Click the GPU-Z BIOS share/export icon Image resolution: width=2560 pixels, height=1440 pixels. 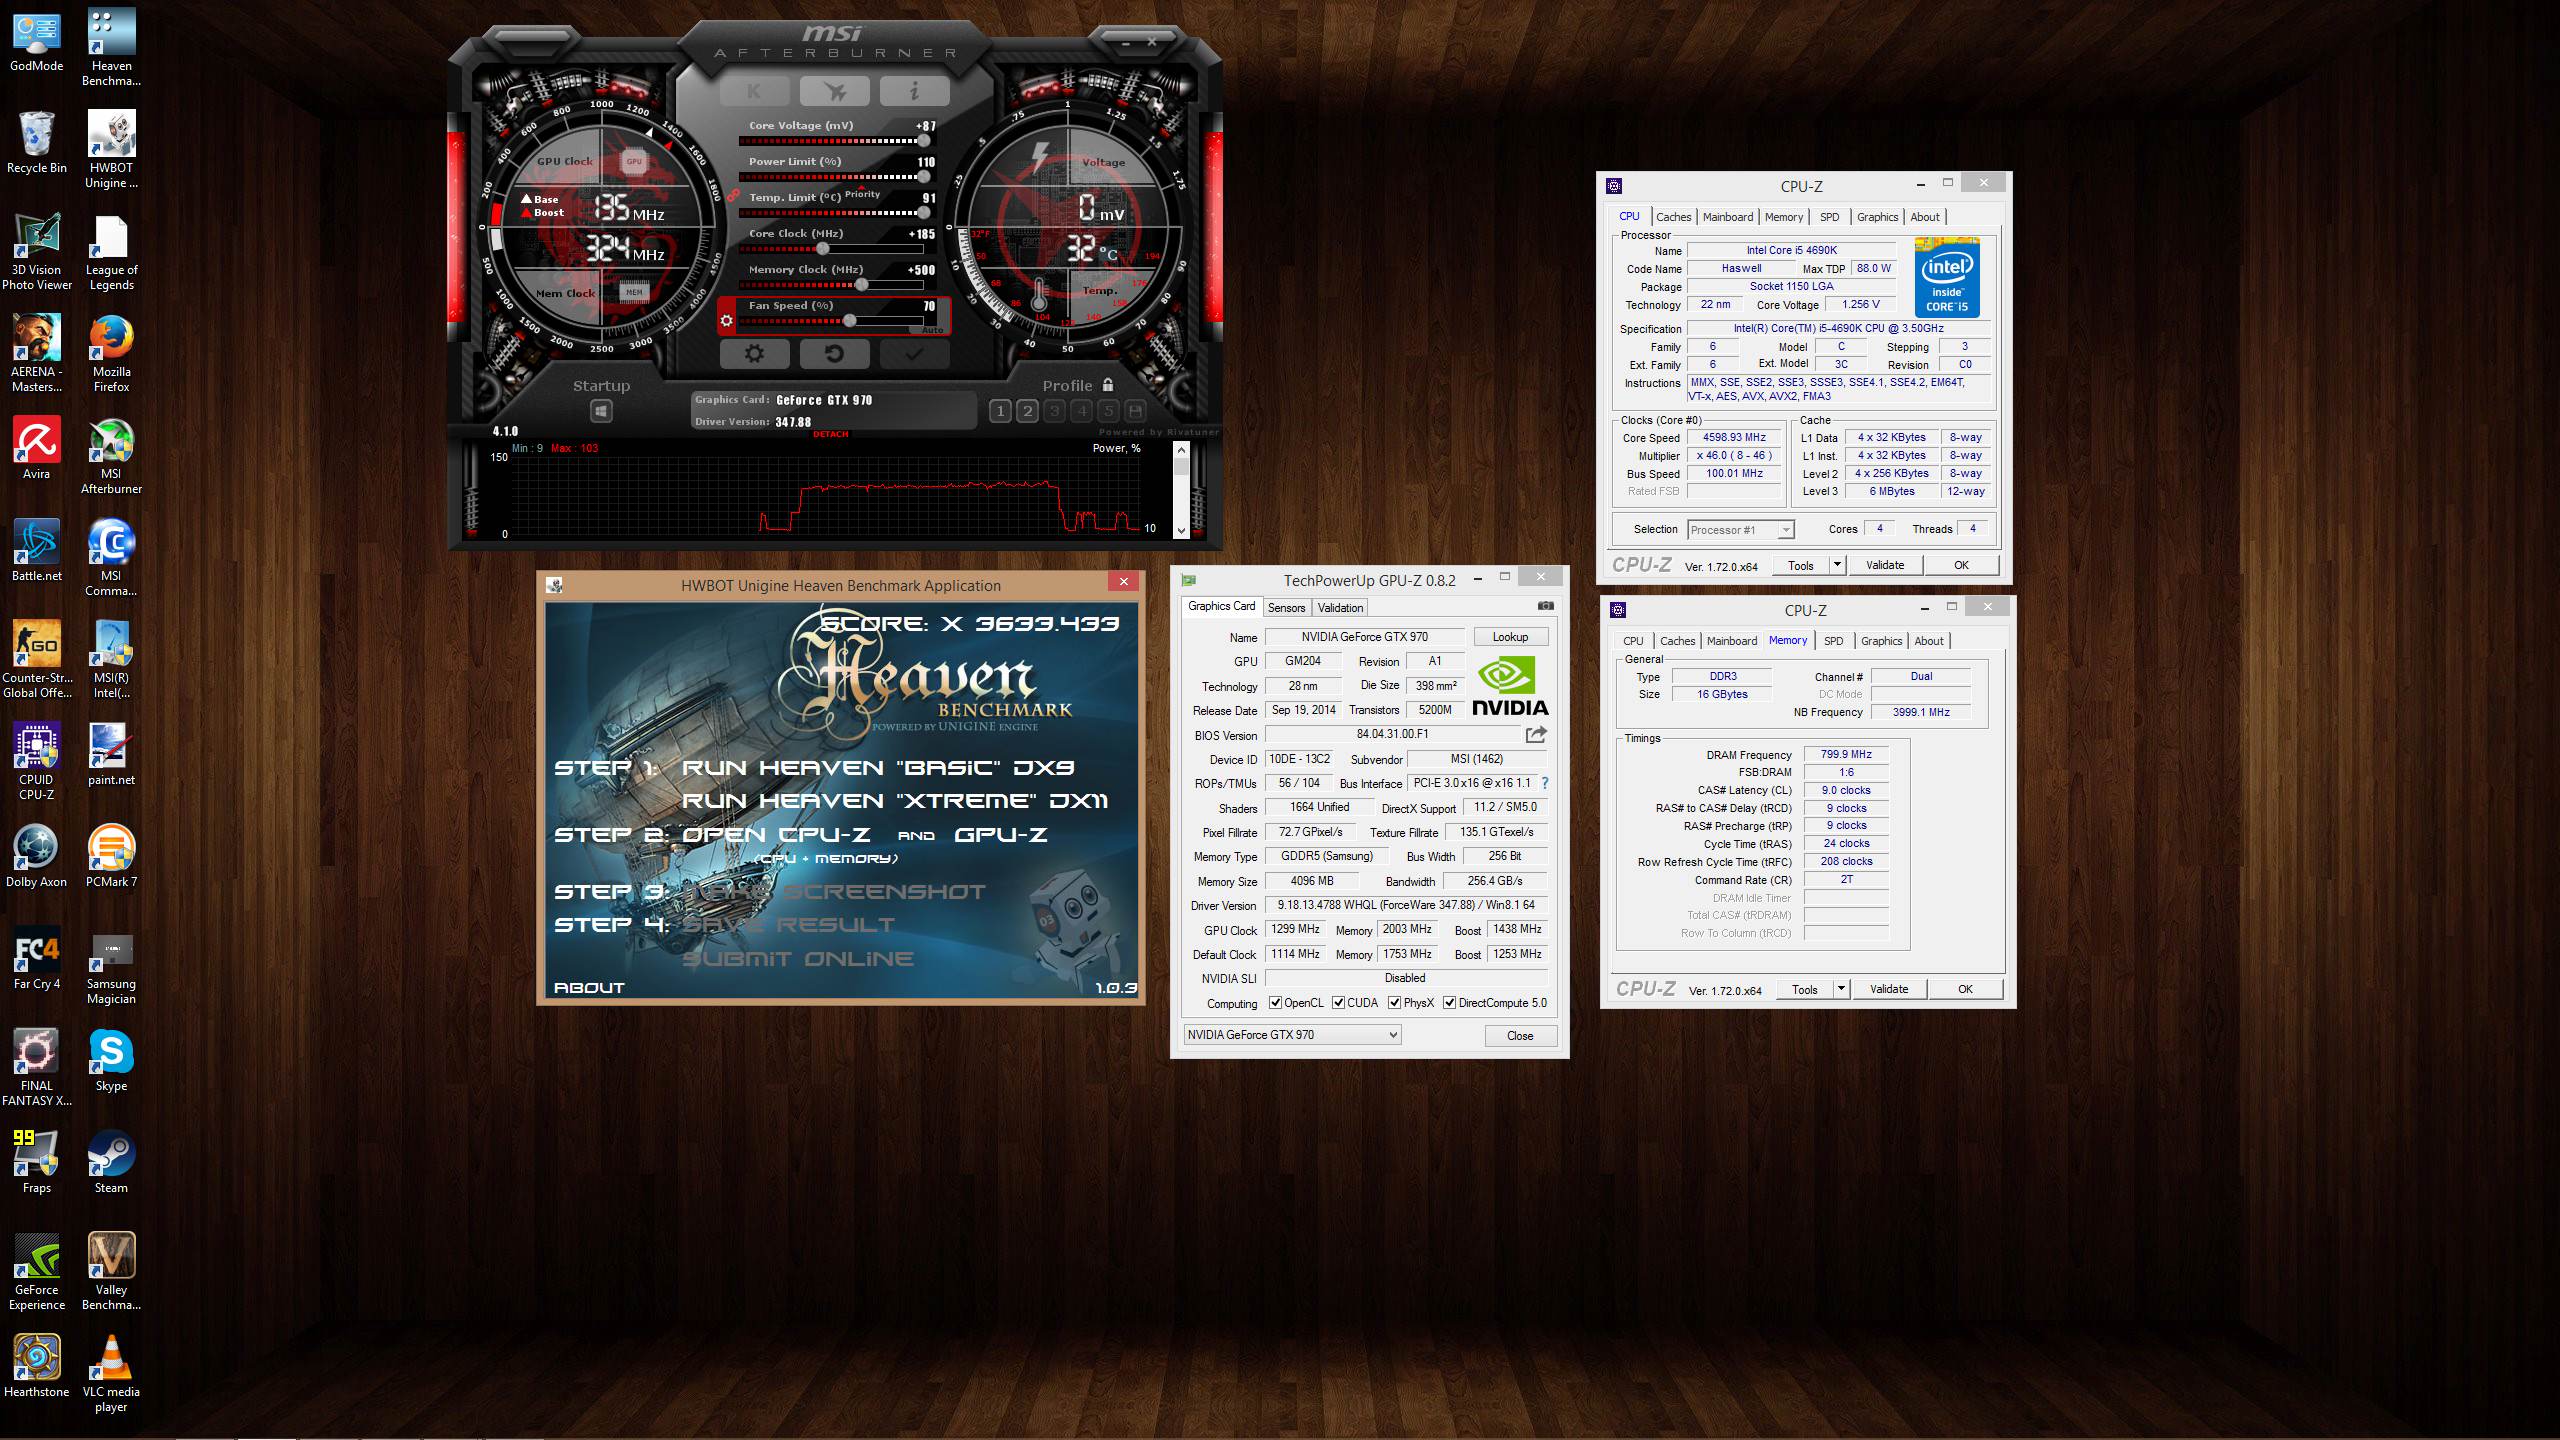click(1536, 734)
